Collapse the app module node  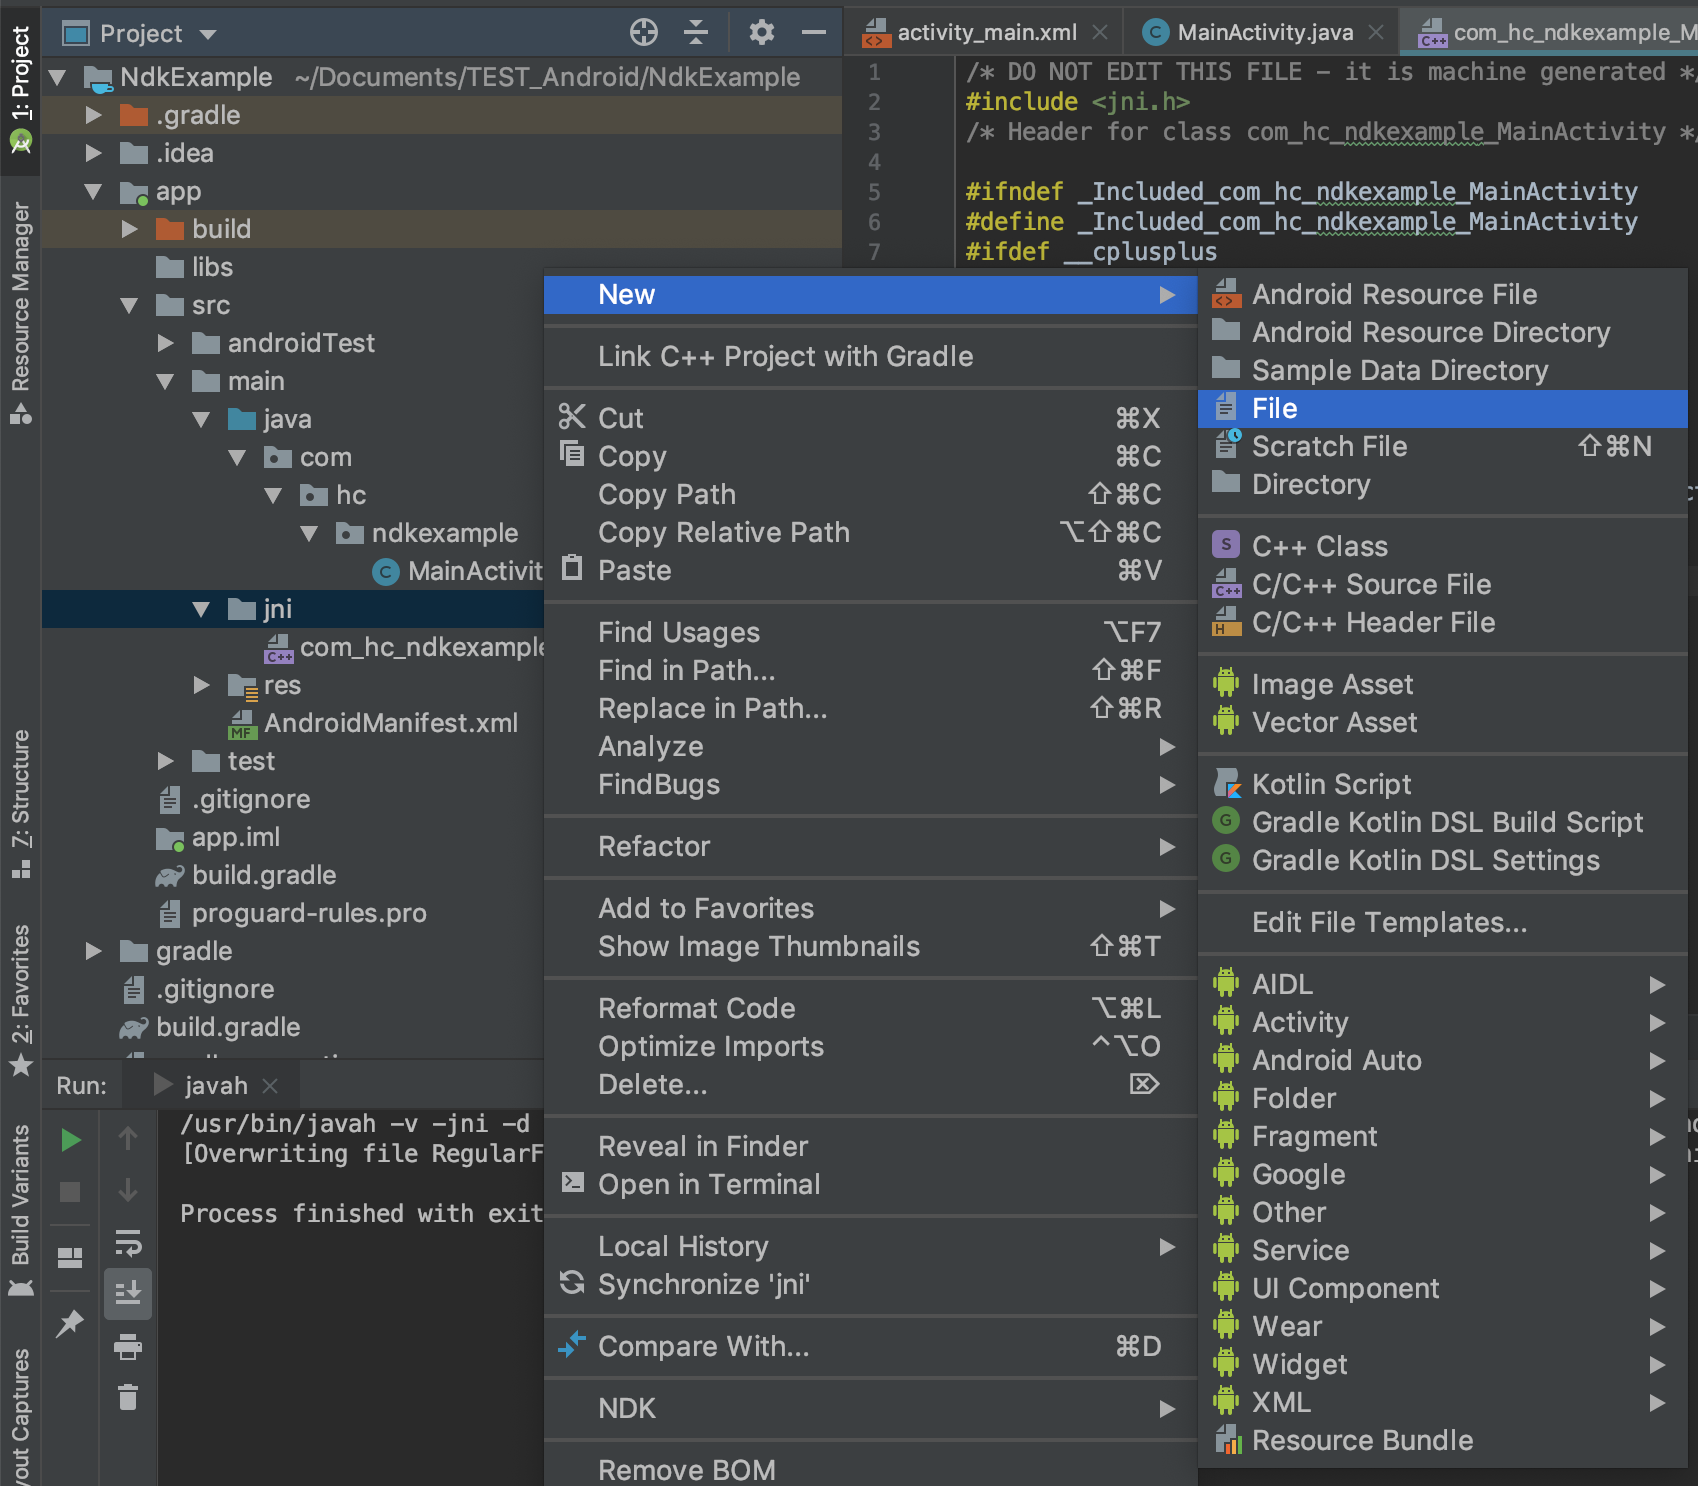point(94,191)
